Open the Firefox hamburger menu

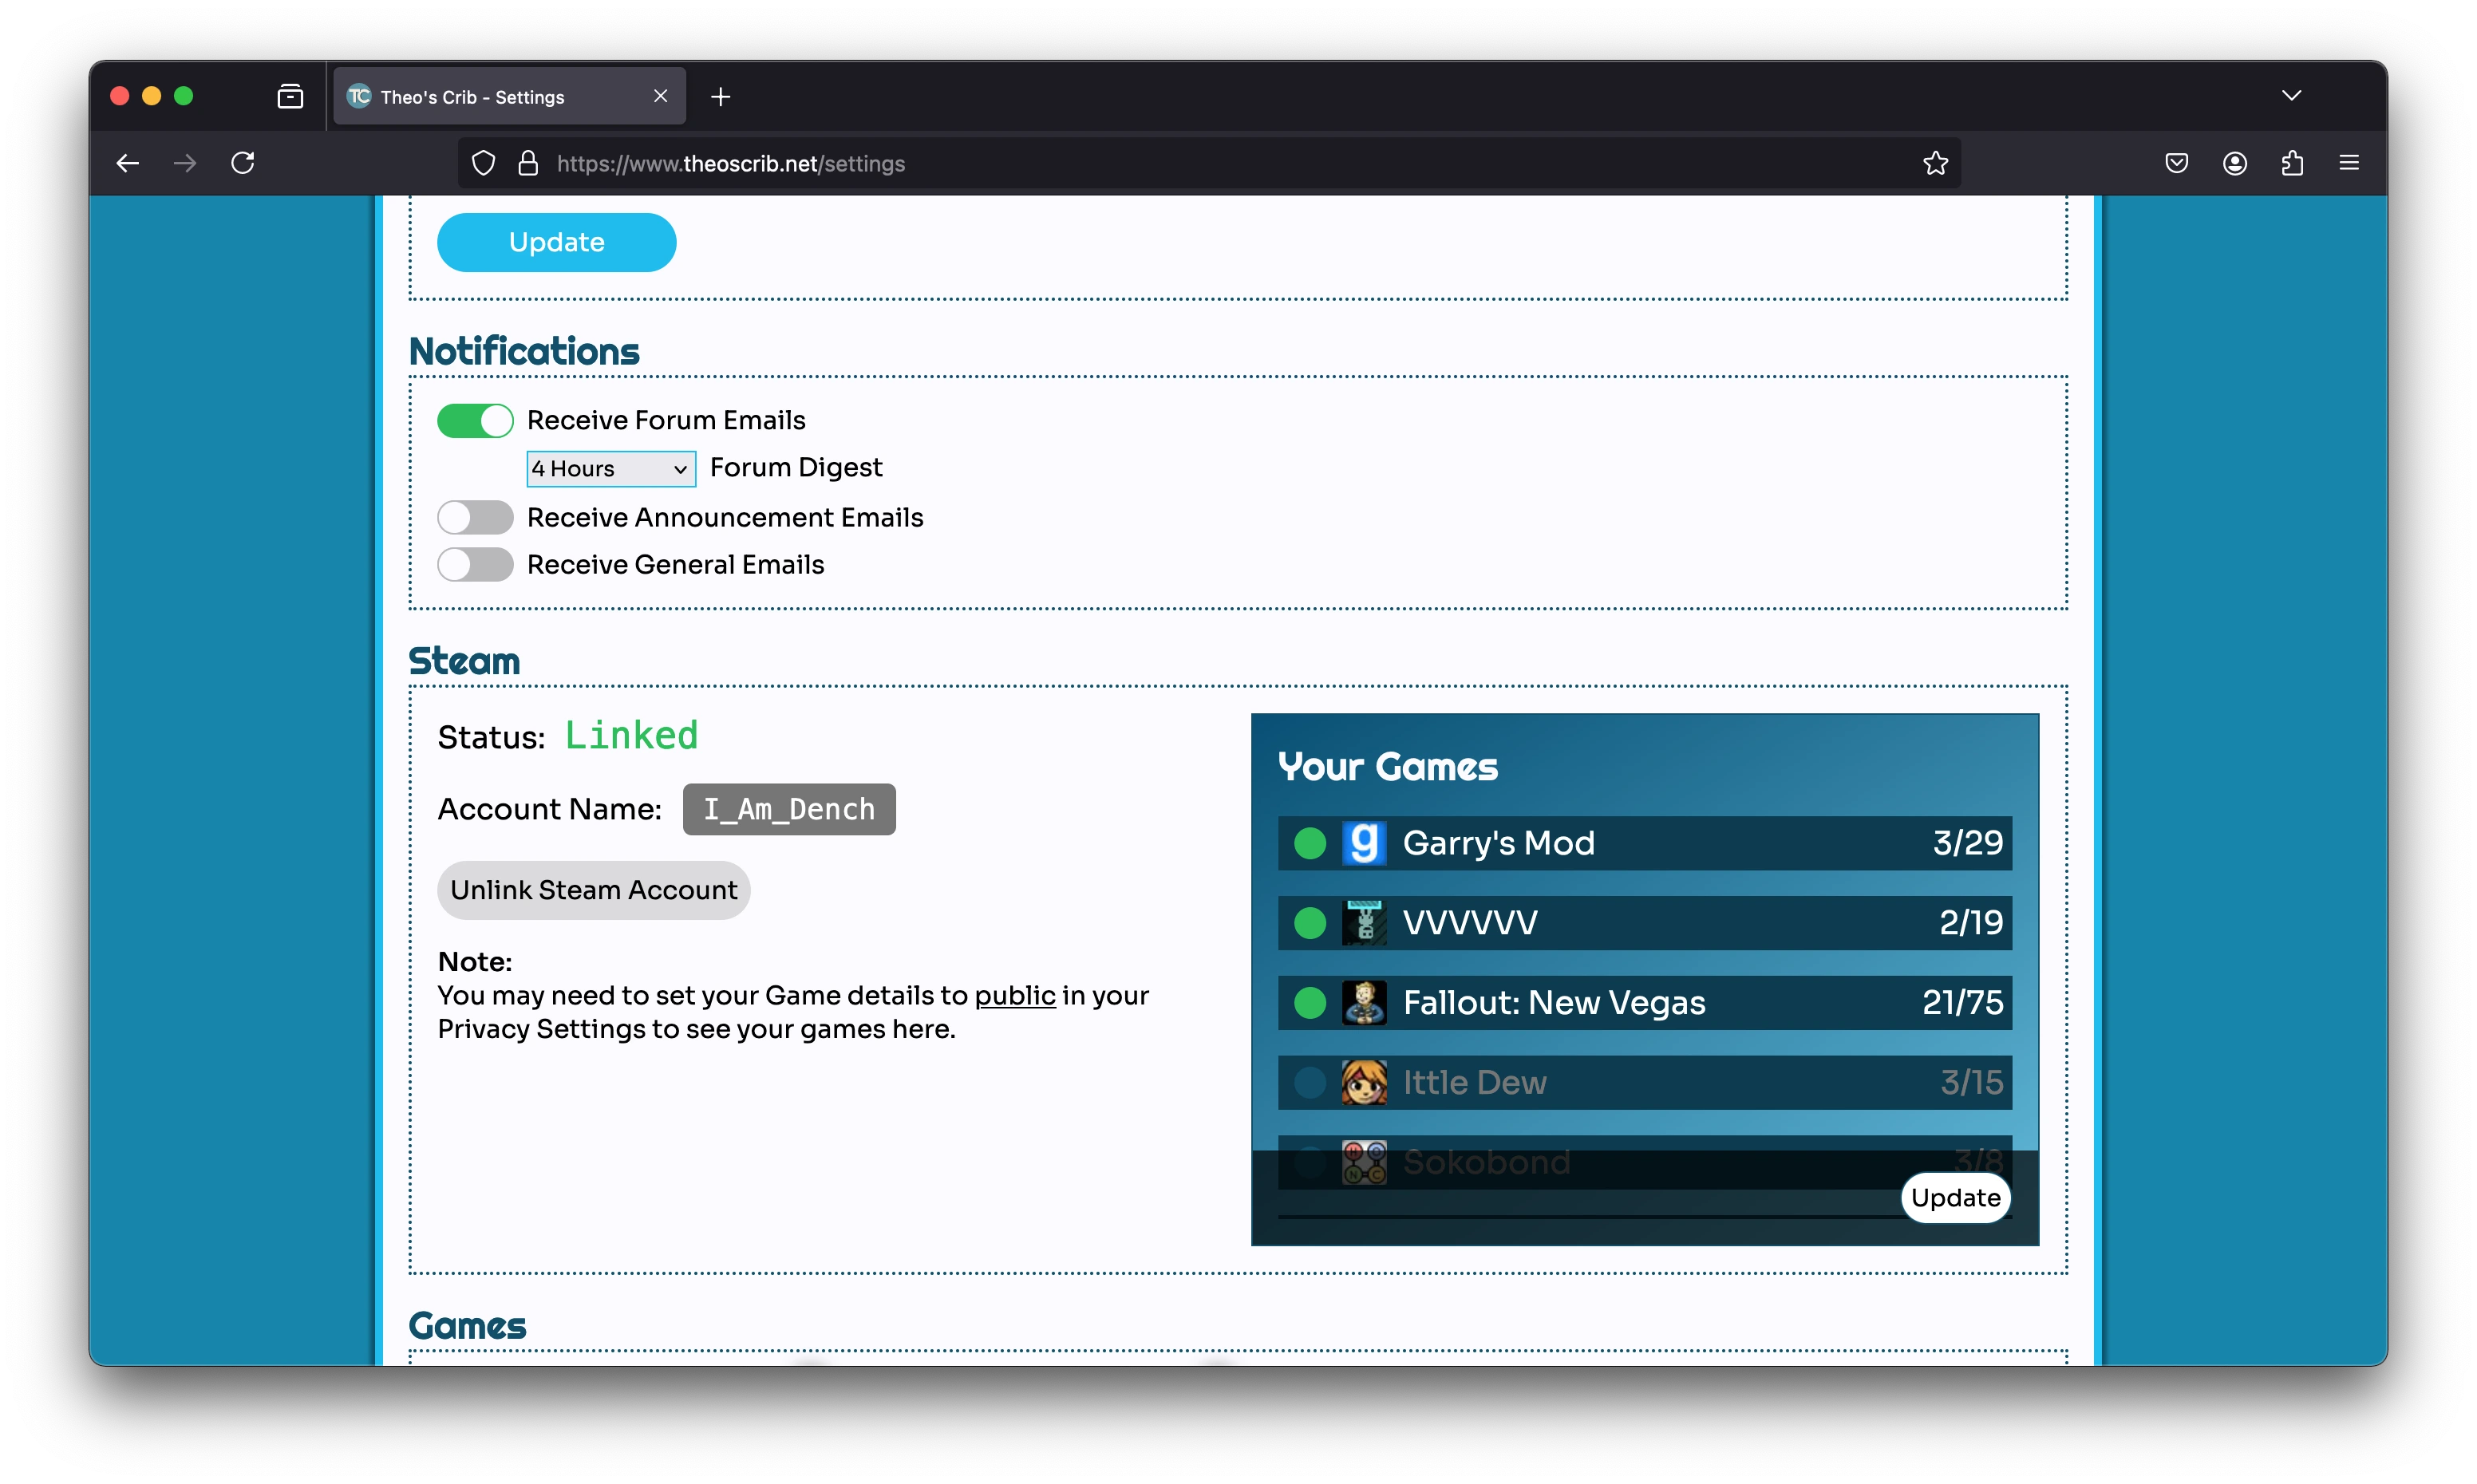[x=2349, y=163]
